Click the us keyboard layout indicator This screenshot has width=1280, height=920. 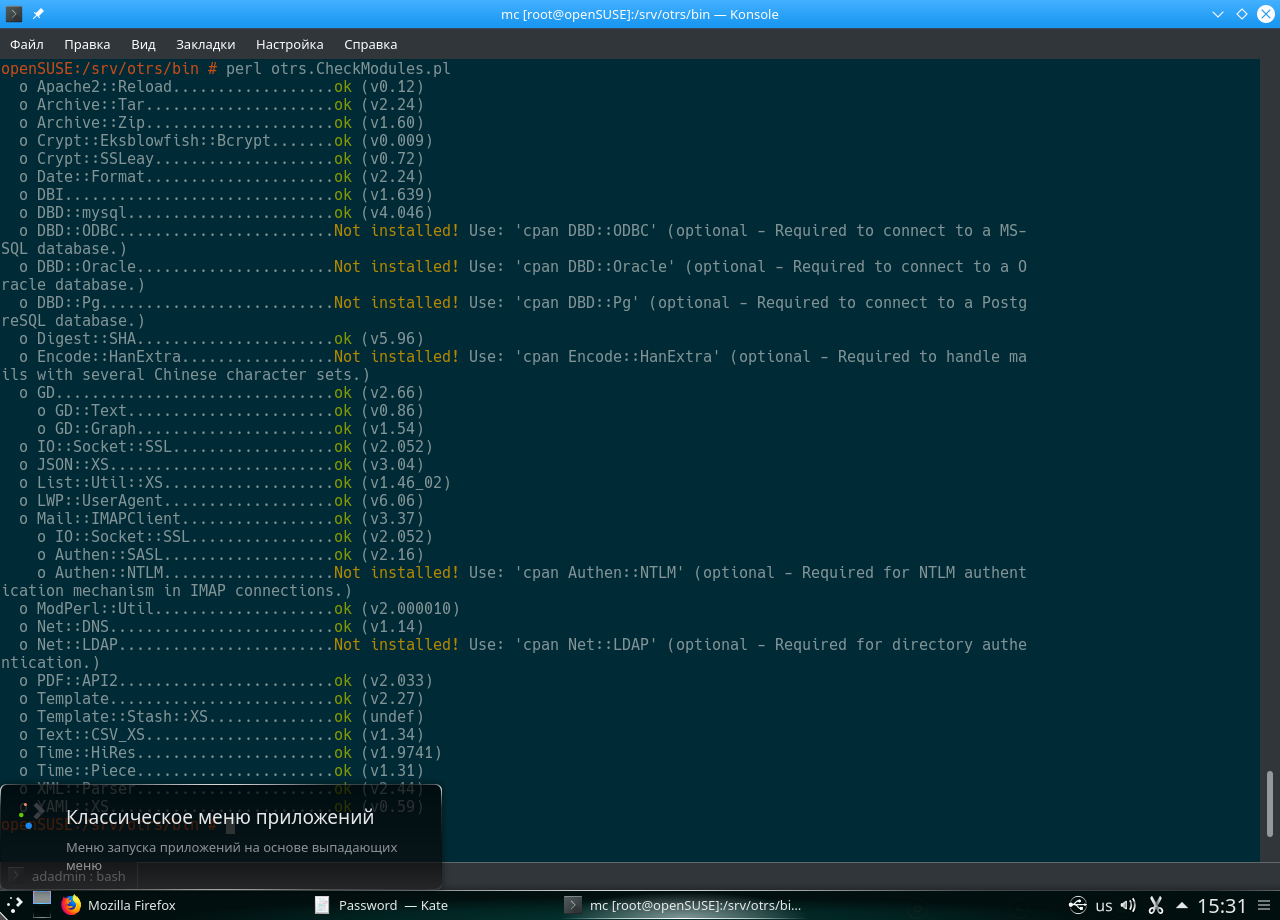click(x=1104, y=906)
